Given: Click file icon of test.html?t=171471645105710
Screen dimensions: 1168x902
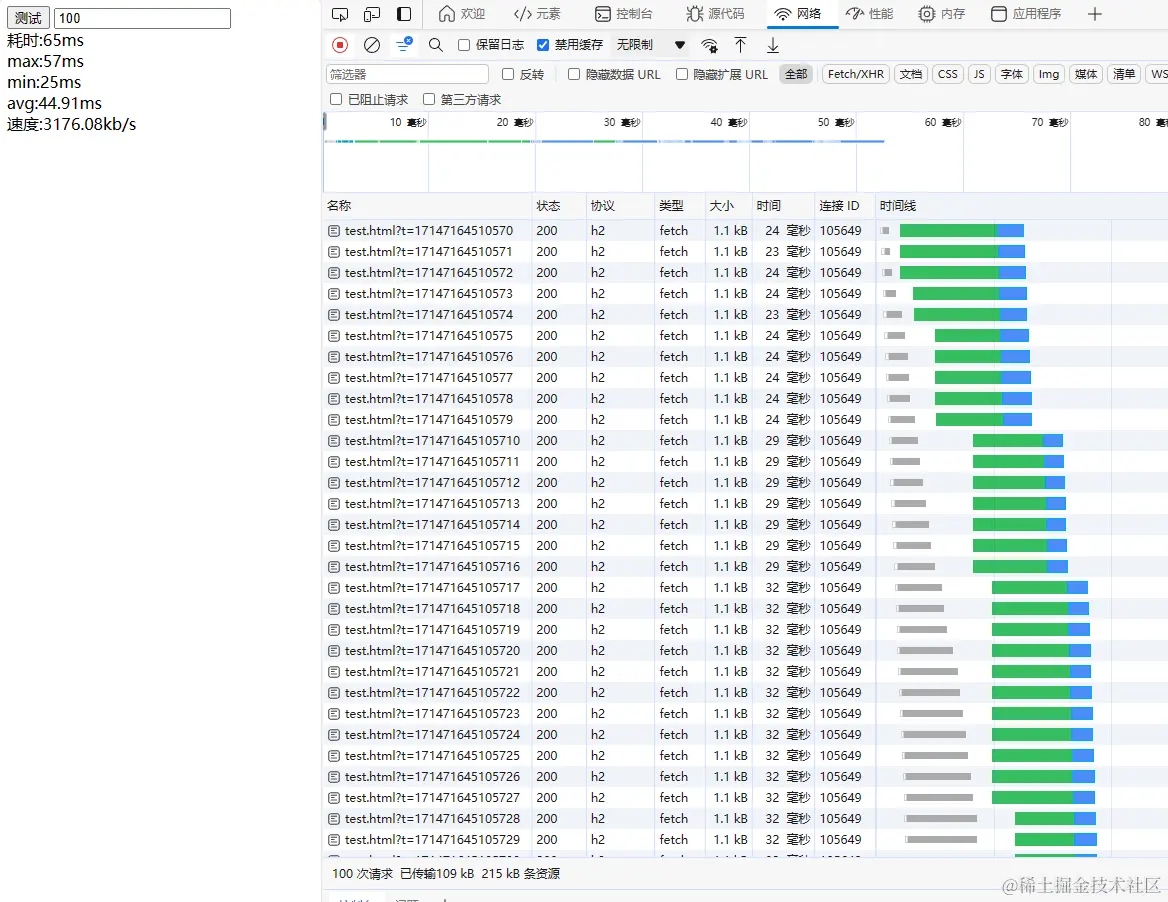Looking at the screenshot, I should (334, 441).
